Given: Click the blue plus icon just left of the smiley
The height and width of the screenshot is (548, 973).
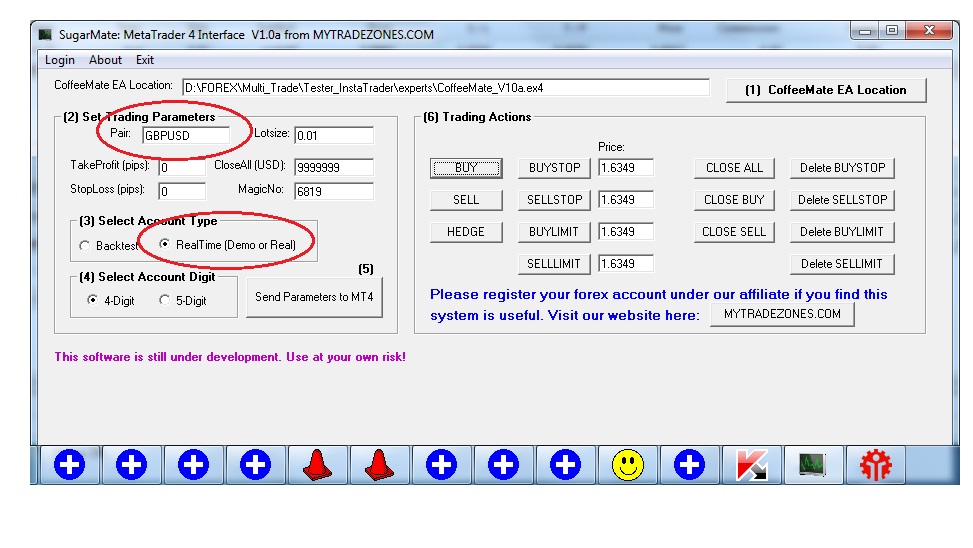Looking at the screenshot, I should (565, 465).
